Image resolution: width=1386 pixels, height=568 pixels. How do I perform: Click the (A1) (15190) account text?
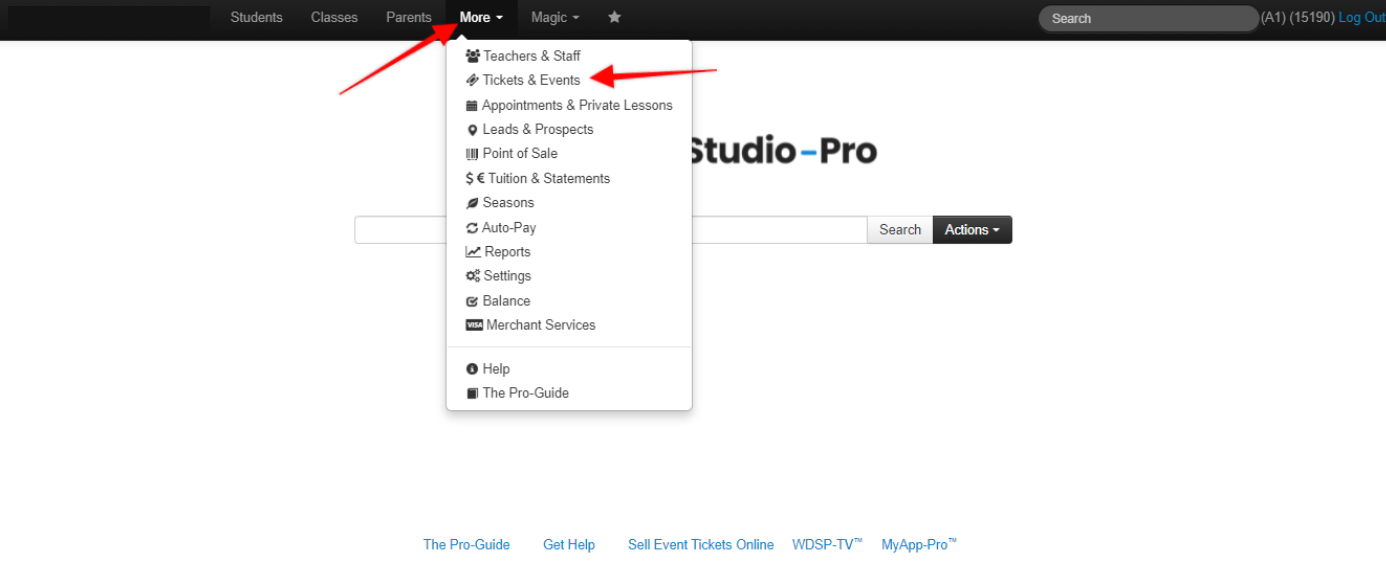1298,18
